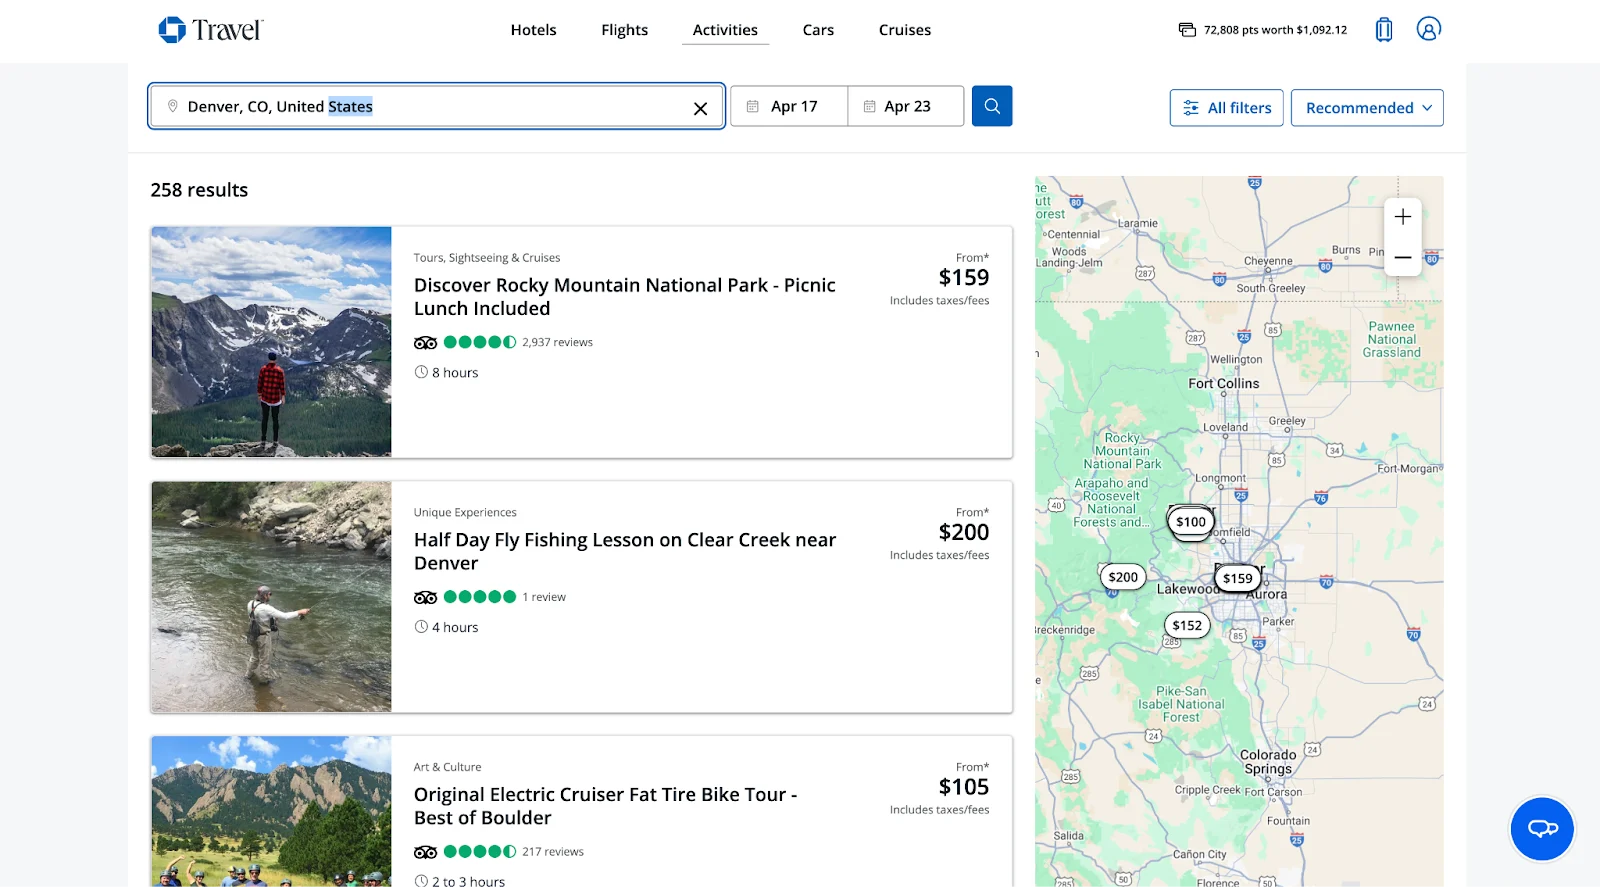Image resolution: width=1600 pixels, height=887 pixels.
Task: Clear the destination field with X
Action: 700,108
